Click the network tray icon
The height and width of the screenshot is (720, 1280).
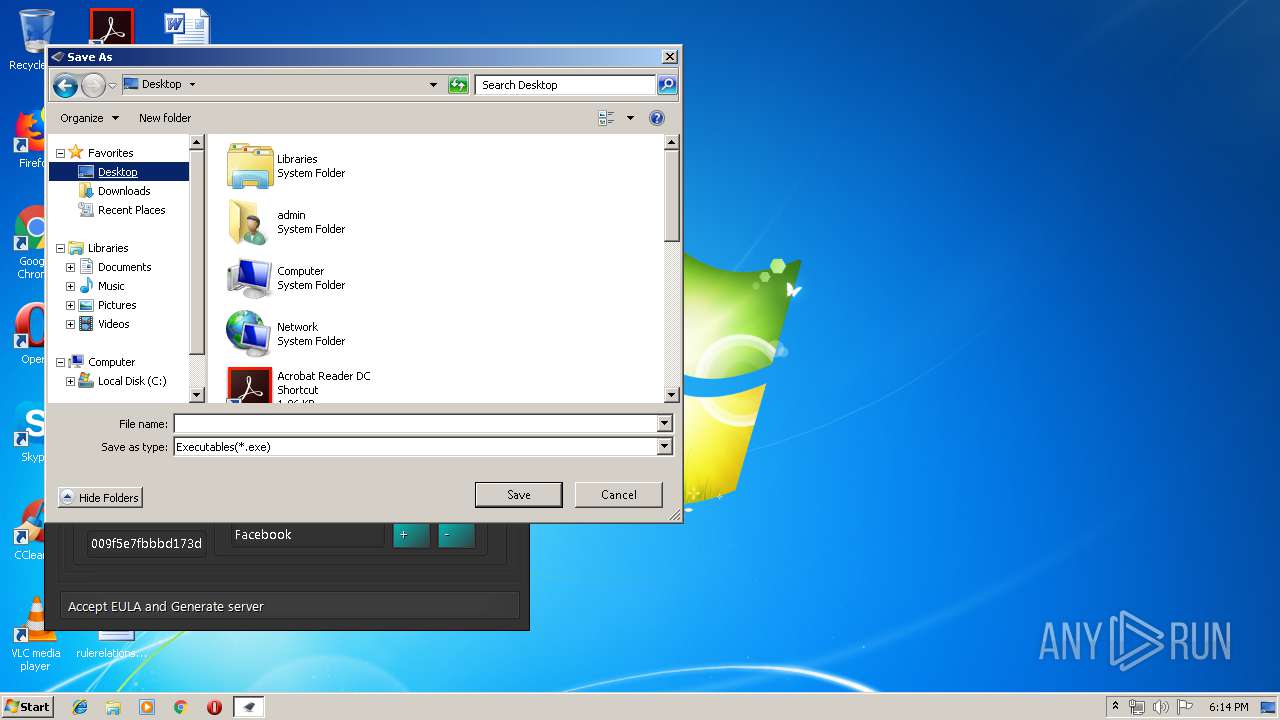tap(1137, 707)
